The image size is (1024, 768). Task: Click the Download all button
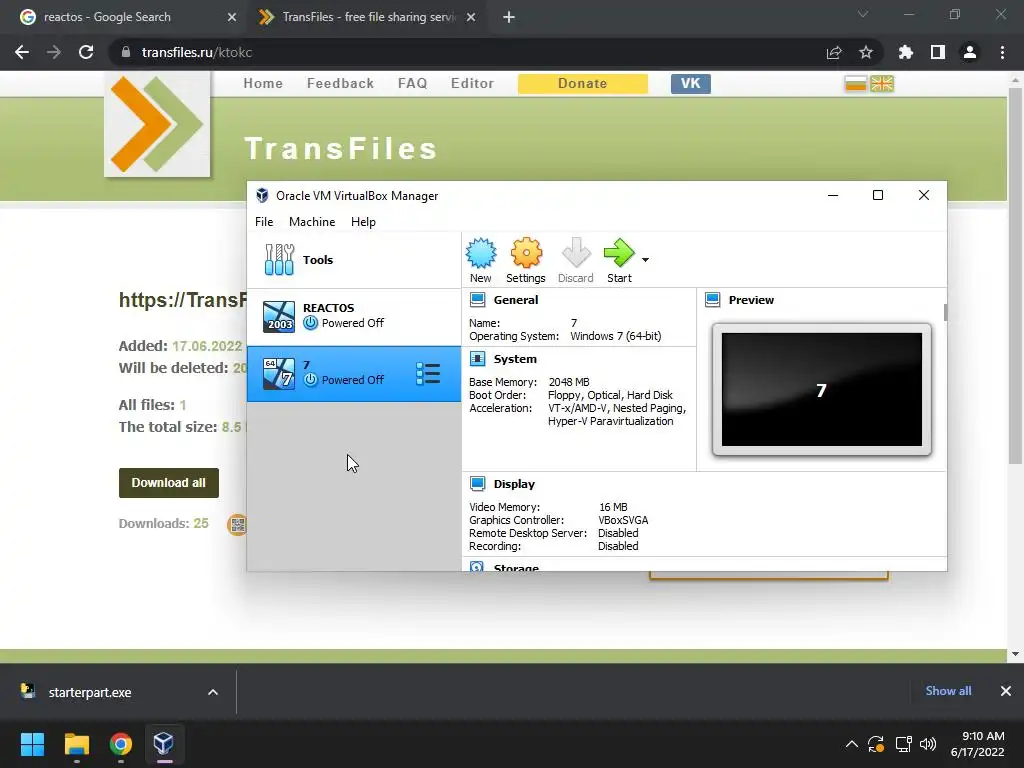point(168,483)
